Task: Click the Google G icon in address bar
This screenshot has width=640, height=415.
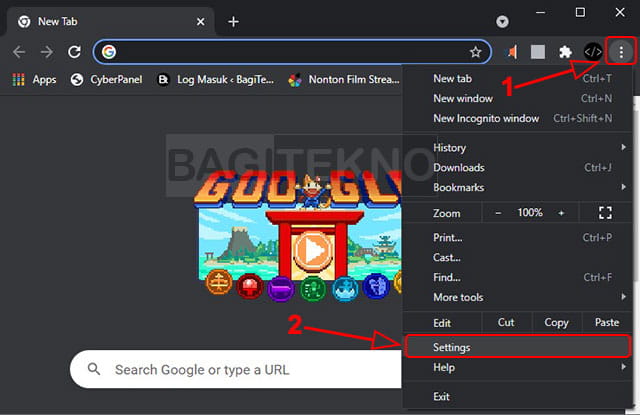Action: tap(109, 52)
